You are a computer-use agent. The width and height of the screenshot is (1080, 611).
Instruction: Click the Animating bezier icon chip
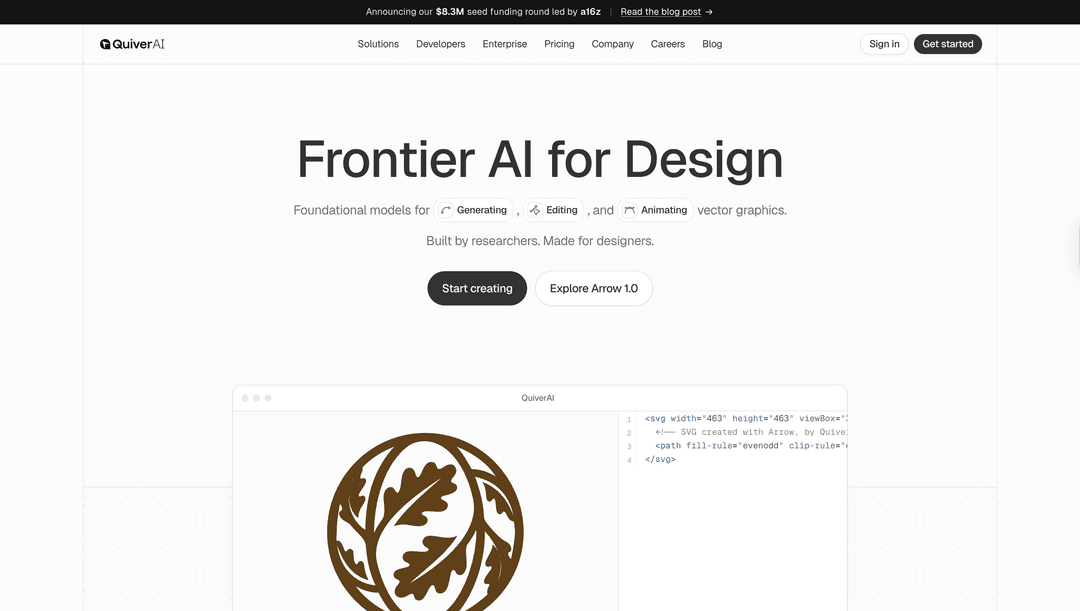pyautogui.click(x=655, y=210)
